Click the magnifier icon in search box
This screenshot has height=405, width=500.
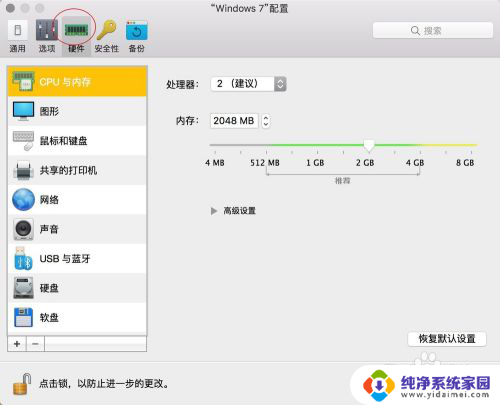click(415, 31)
